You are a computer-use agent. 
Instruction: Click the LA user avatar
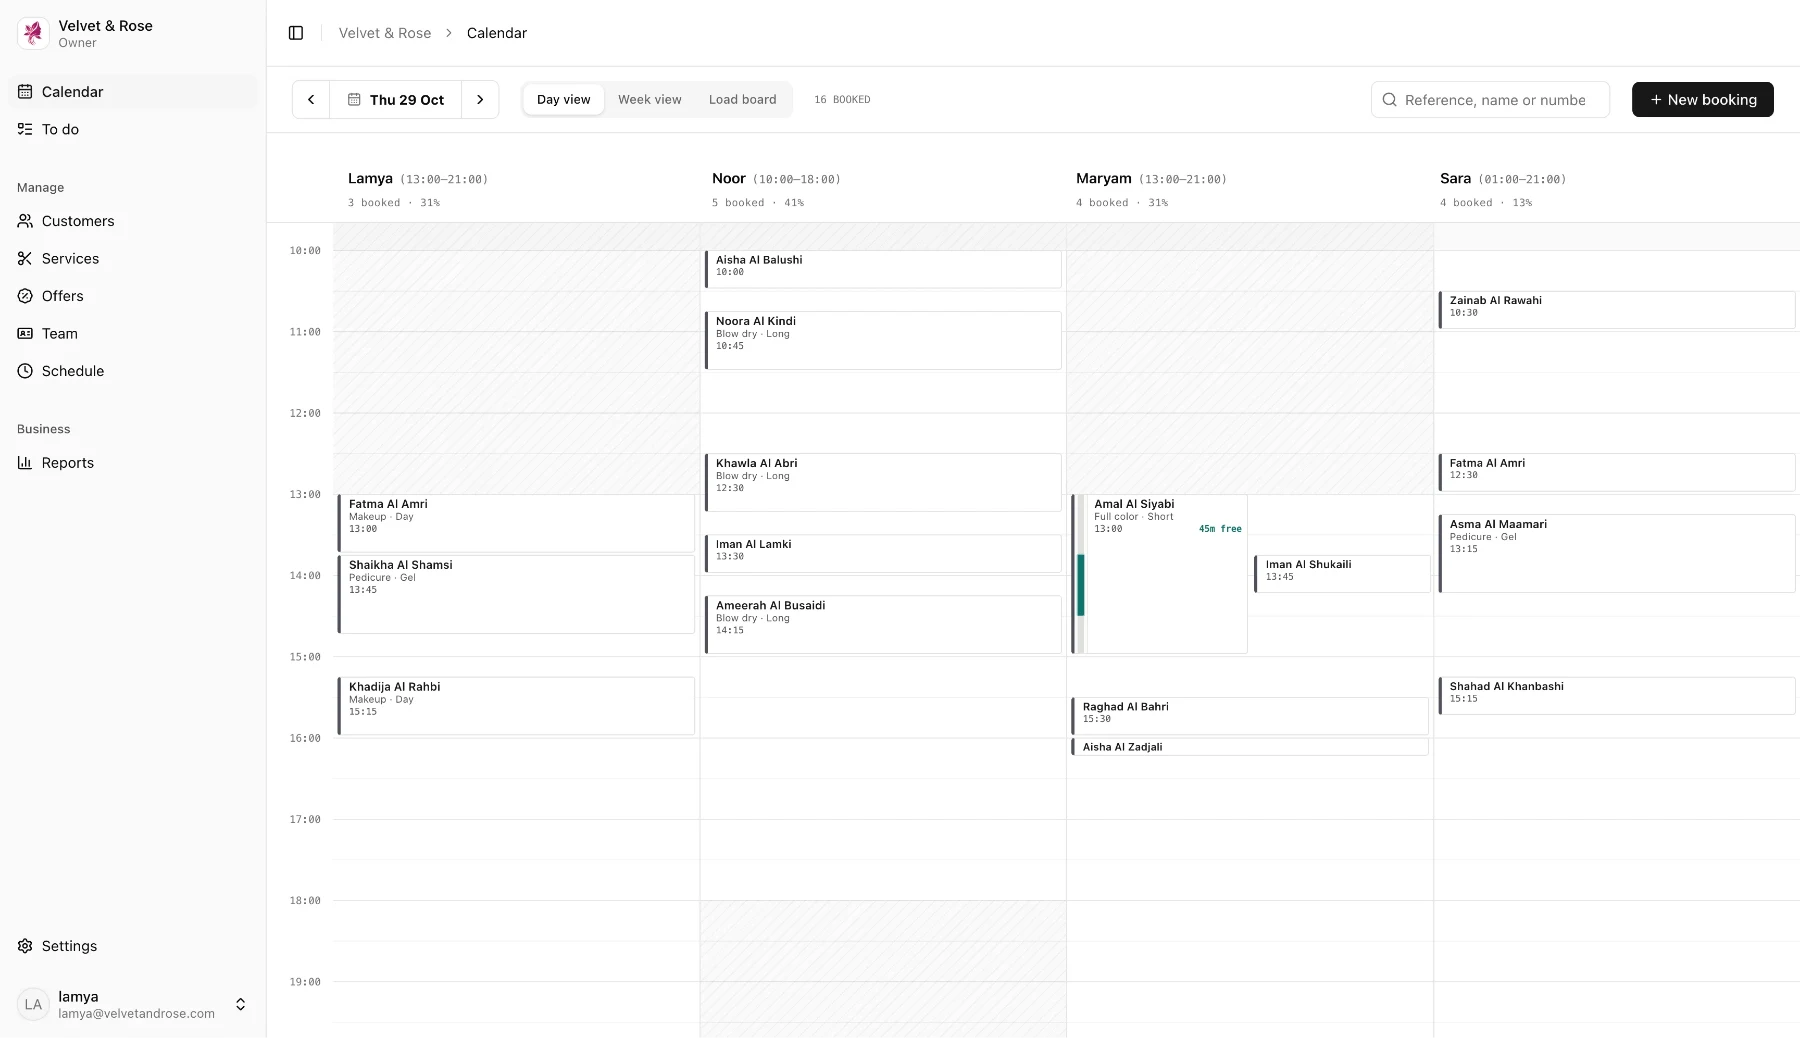click(x=33, y=1004)
